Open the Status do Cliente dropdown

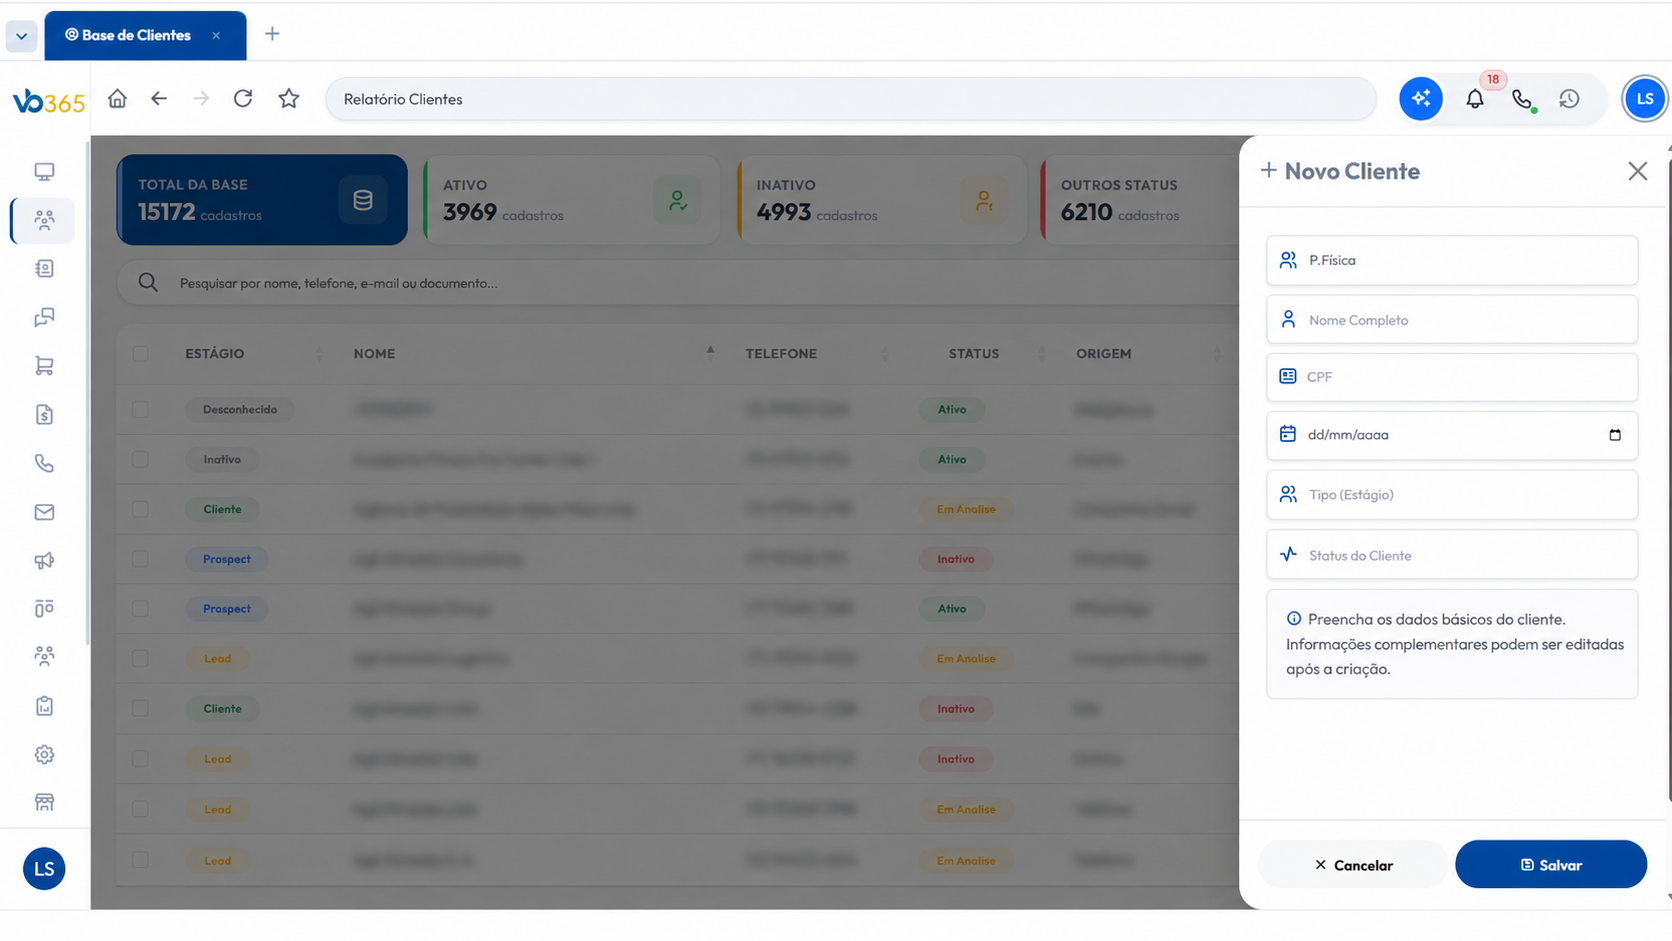click(1451, 555)
